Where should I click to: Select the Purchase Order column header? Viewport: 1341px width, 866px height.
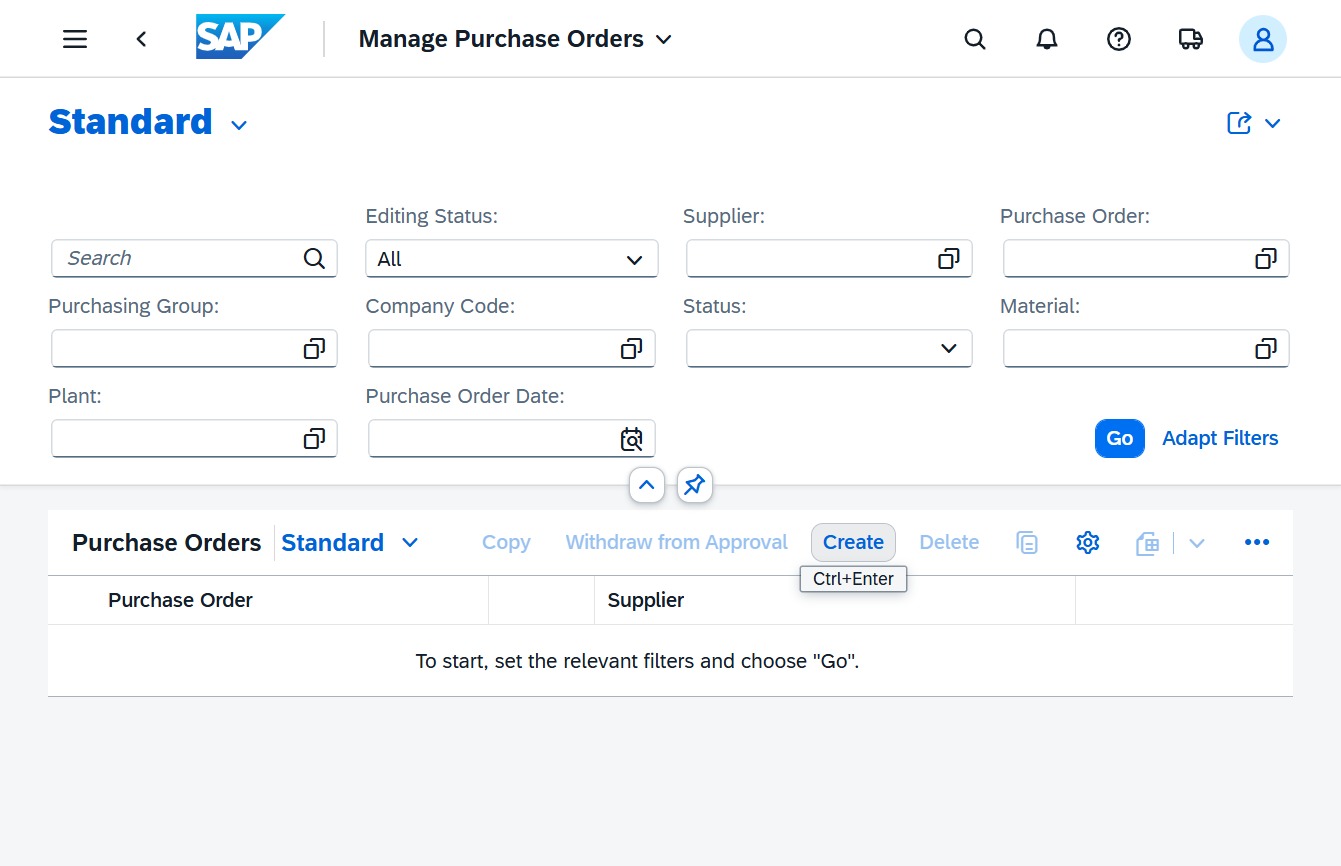click(x=180, y=600)
